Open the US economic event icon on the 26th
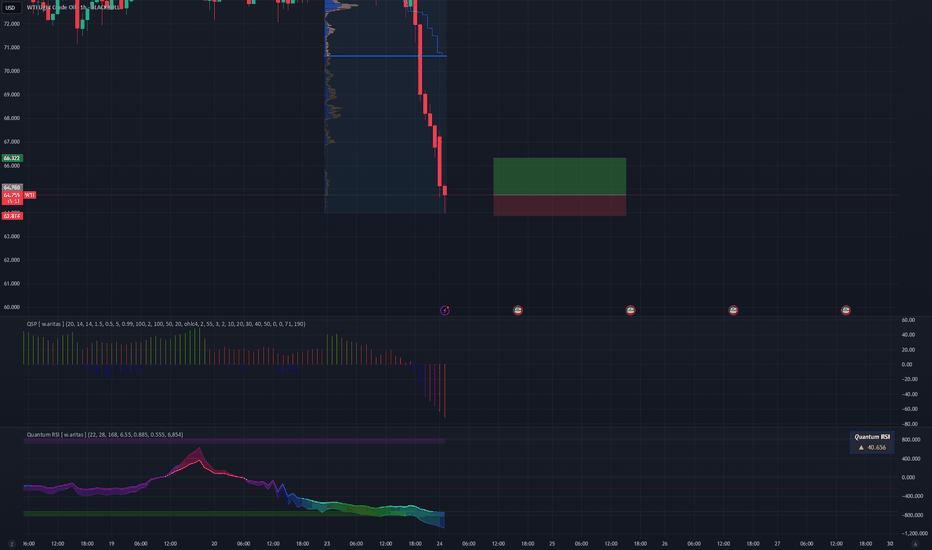932x550 pixels. coord(733,310)
